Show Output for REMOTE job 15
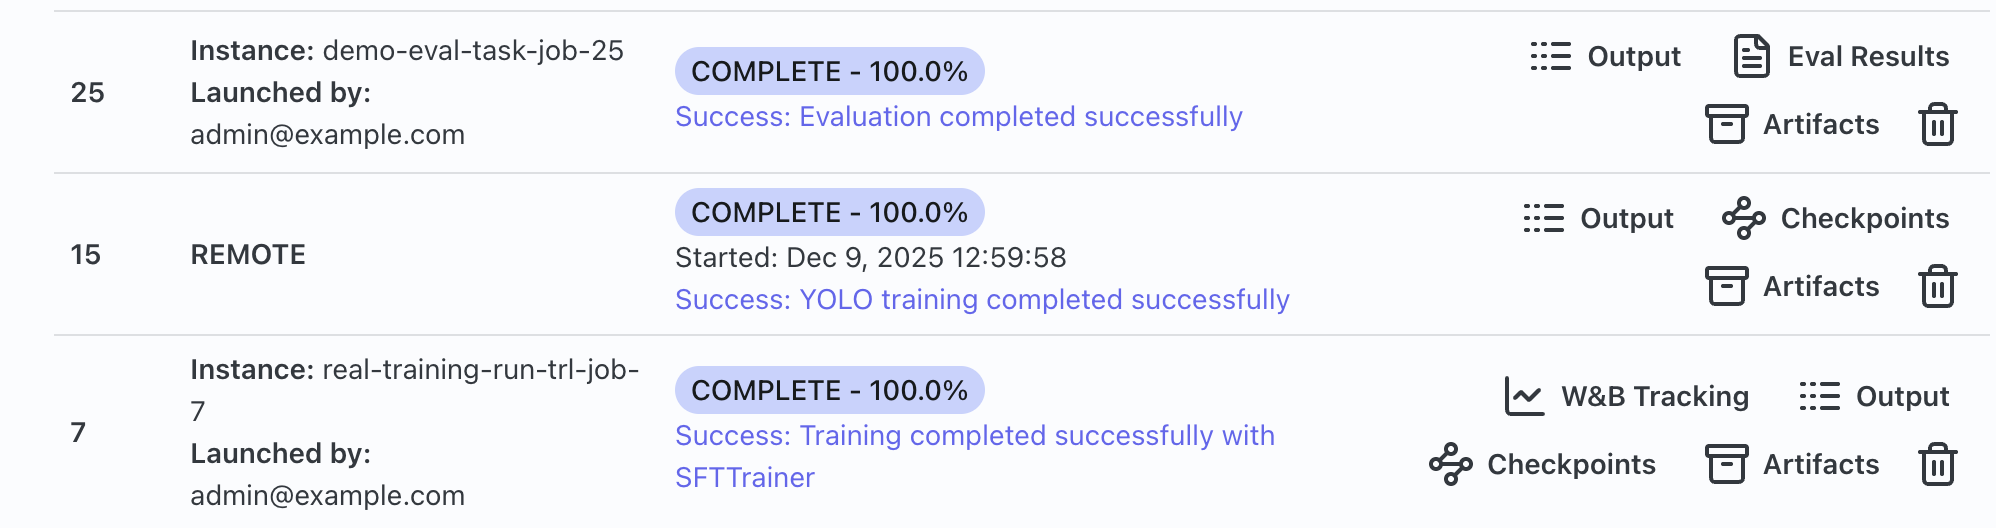This screenshot has height=528, width=1996. 1598,219
